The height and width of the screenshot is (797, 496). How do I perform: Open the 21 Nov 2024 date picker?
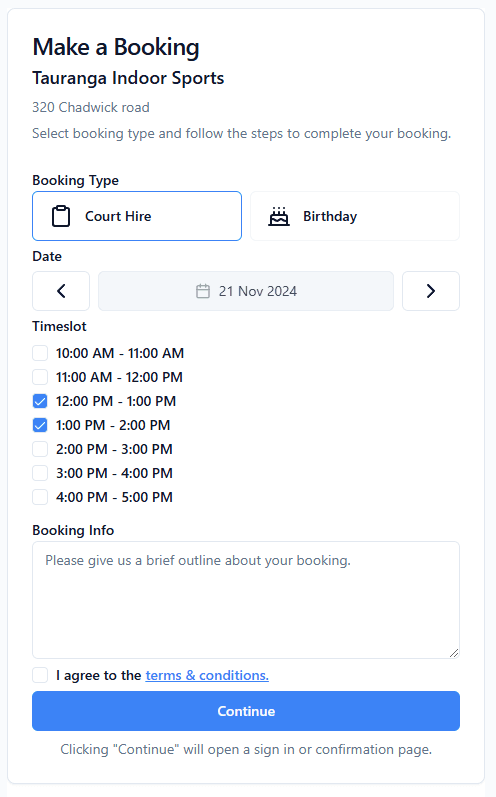pos(246,291)
